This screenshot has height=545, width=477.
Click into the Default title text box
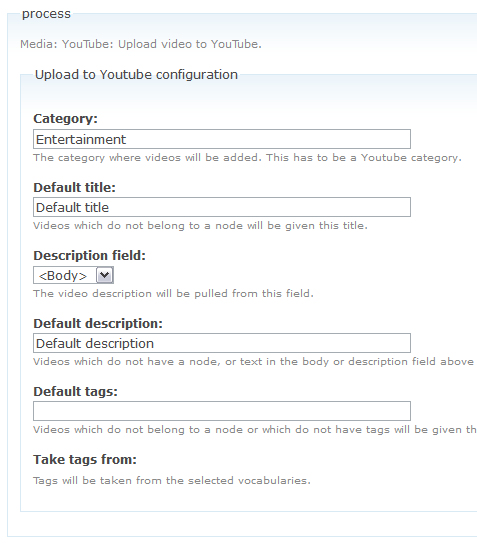(x=222, y=207)
